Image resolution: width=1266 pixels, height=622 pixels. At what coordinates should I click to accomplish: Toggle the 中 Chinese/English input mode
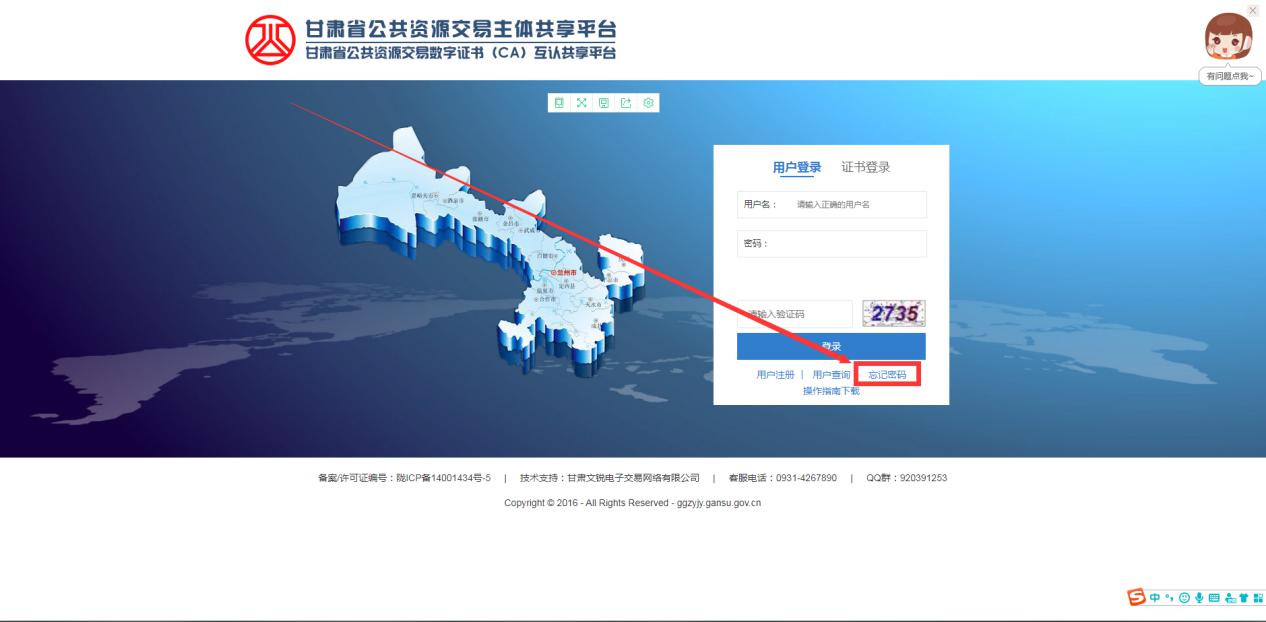click(1154, 598)
